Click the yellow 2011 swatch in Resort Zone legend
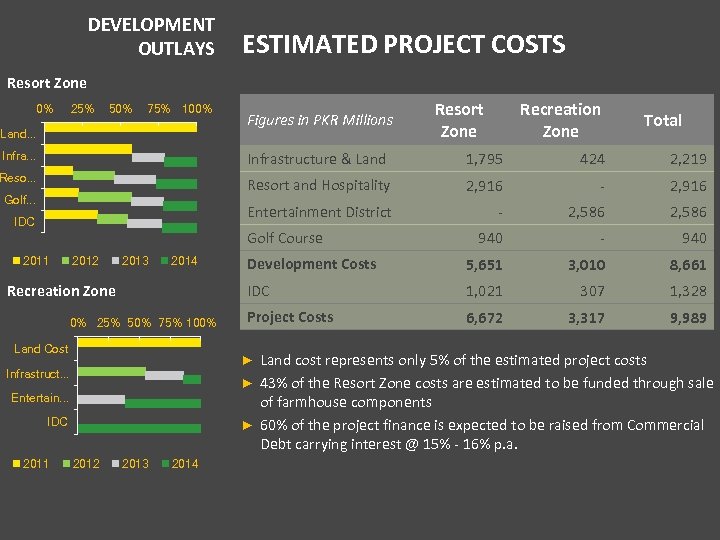 click(17, 261)
